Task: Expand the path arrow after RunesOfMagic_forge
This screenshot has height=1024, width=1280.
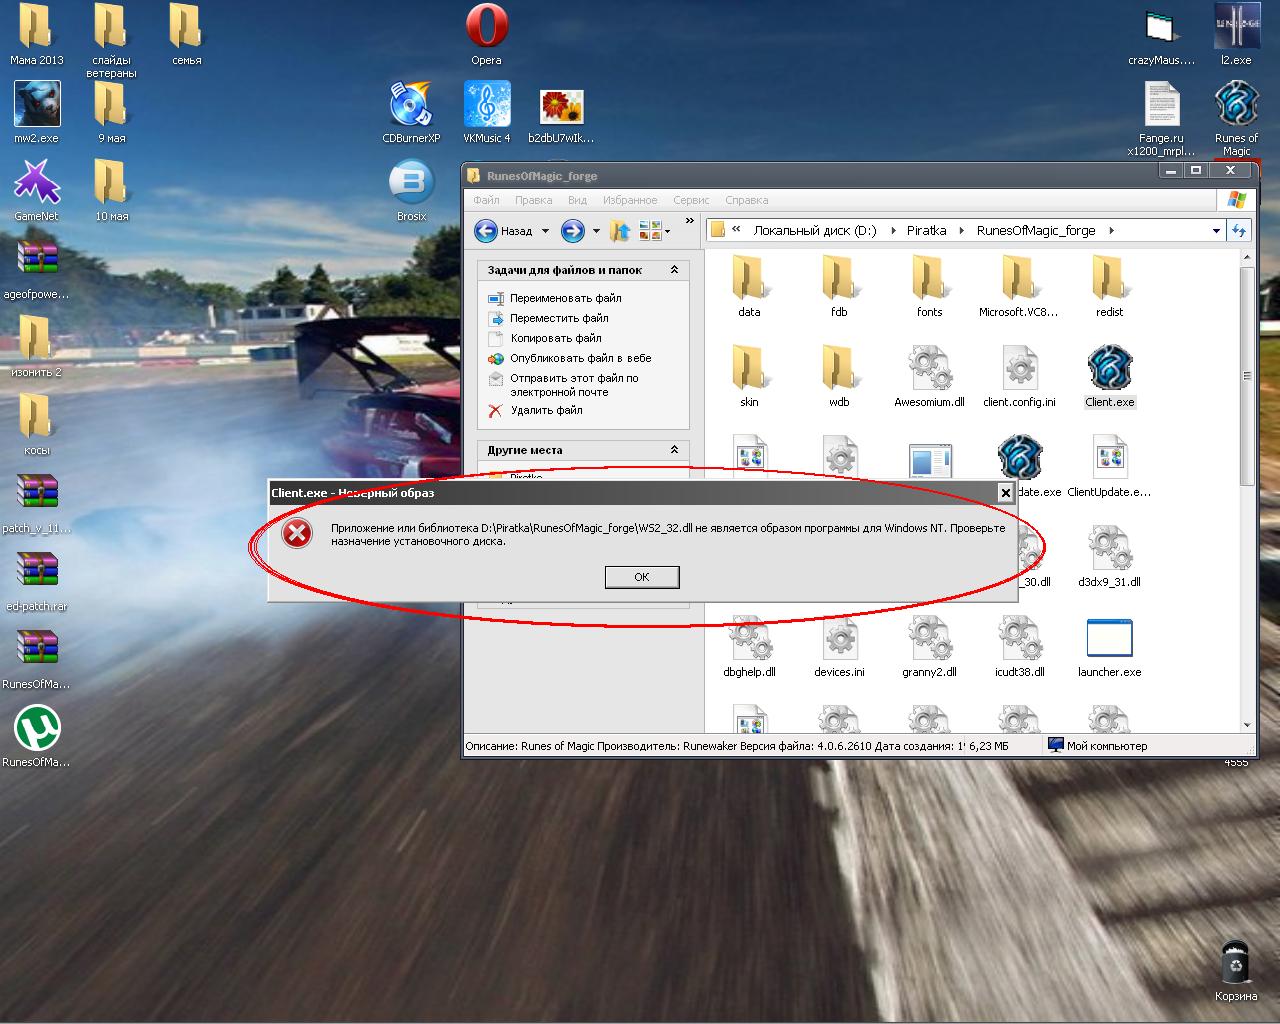Action: click(x=1112, y=231)
